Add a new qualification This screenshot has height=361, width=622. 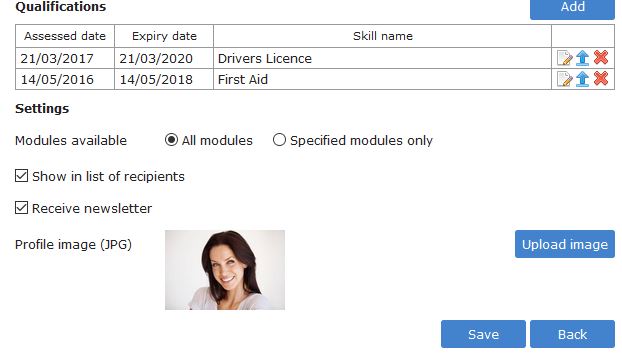click(x=572, y=7)
